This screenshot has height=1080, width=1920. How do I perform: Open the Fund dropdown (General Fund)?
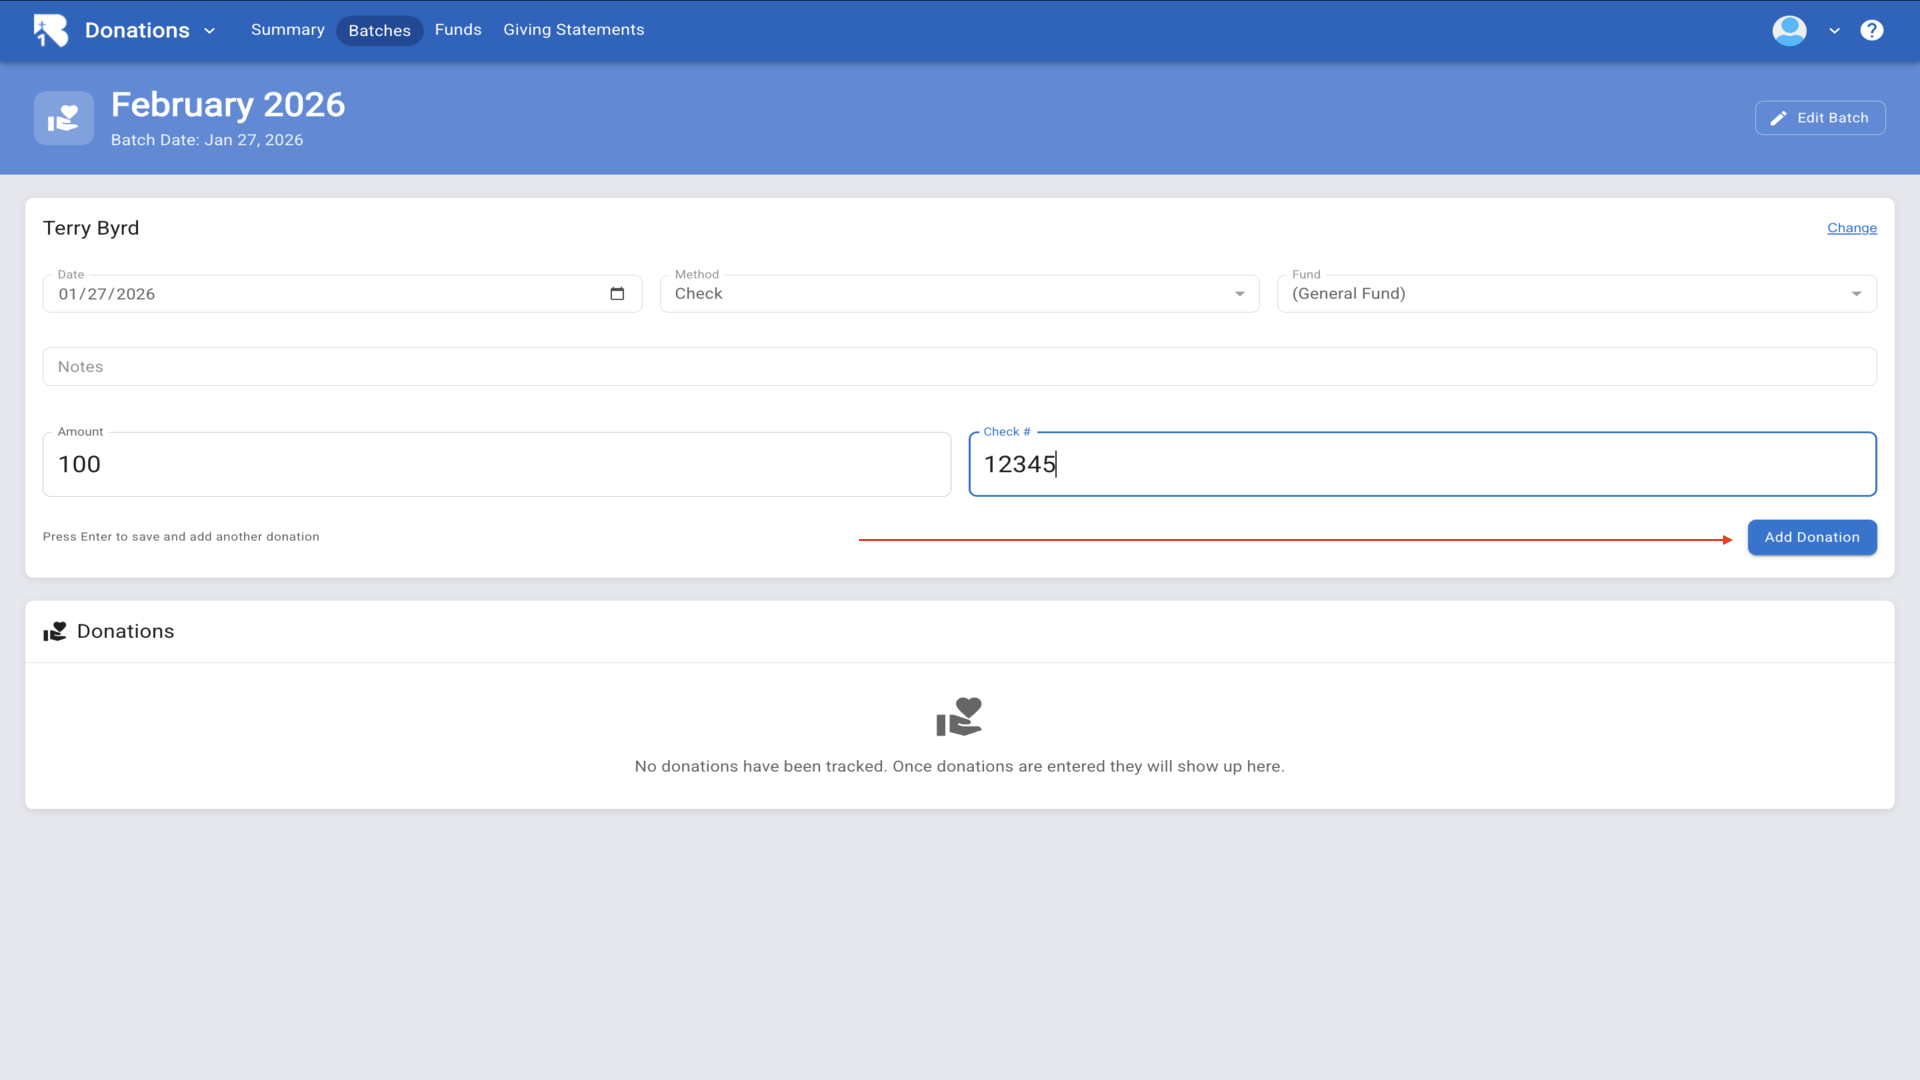1575,294
